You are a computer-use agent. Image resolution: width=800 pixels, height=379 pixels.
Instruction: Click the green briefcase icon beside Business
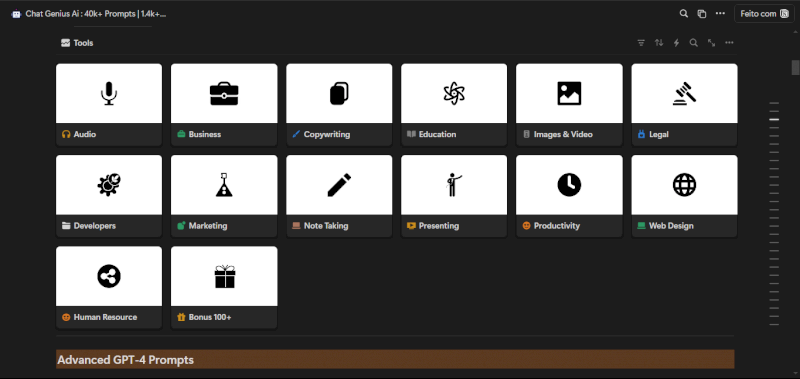181,135
